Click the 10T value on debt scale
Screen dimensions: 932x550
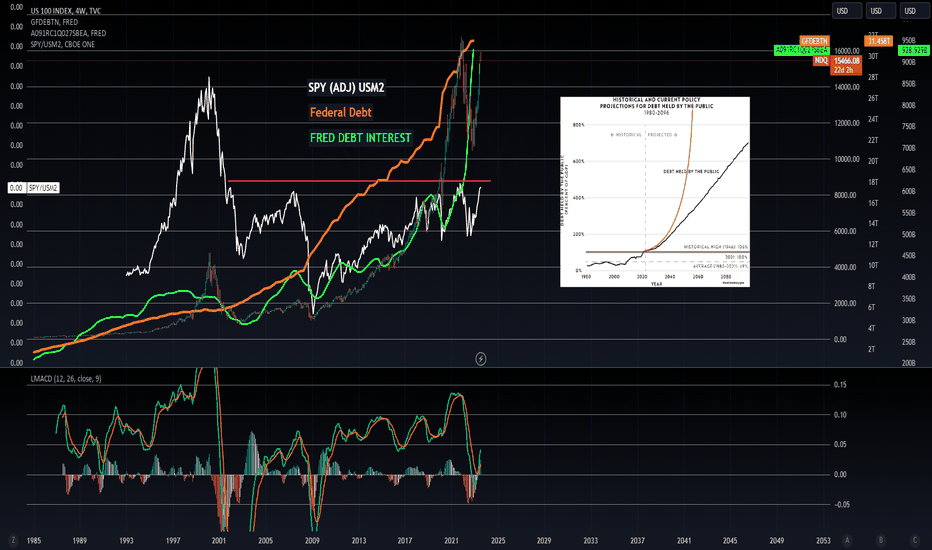(873, 265)
